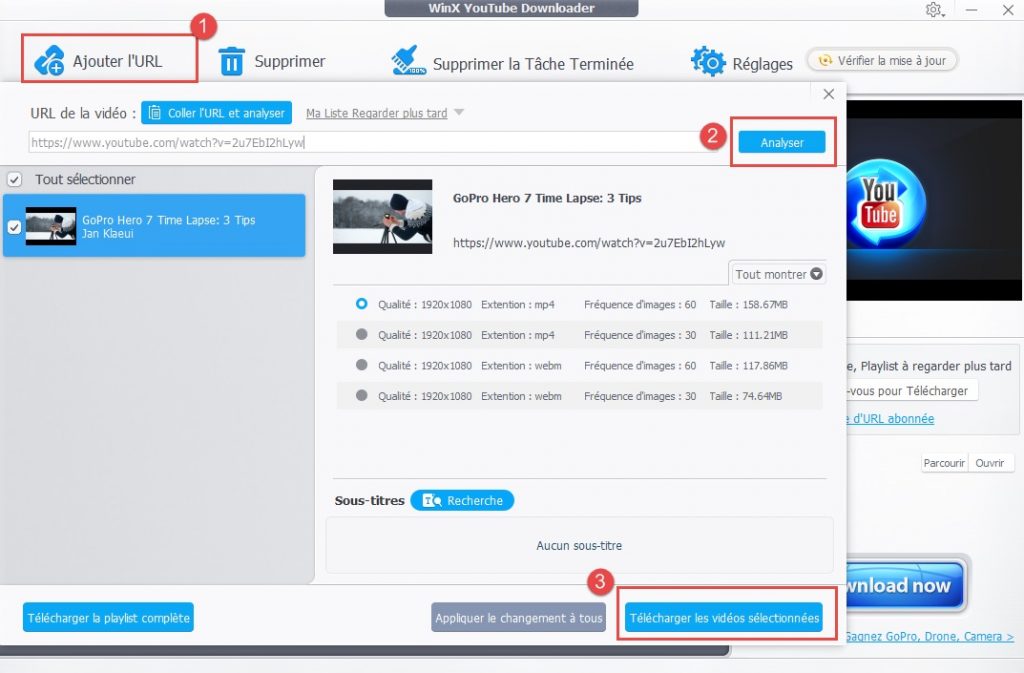Click Appliquer le changement à tous
Image resolution: width=1024 pixels, height=673 pixels.
point(519,618)
